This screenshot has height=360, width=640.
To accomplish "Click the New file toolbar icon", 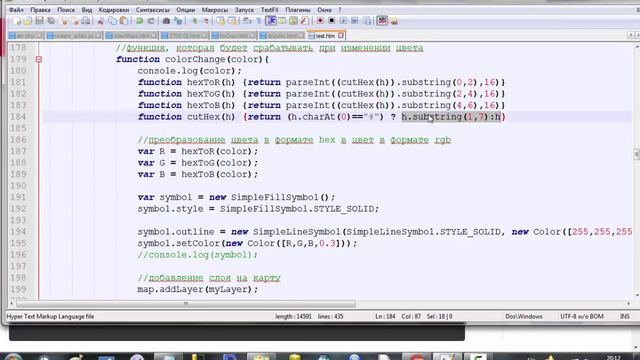I will 16,21.
